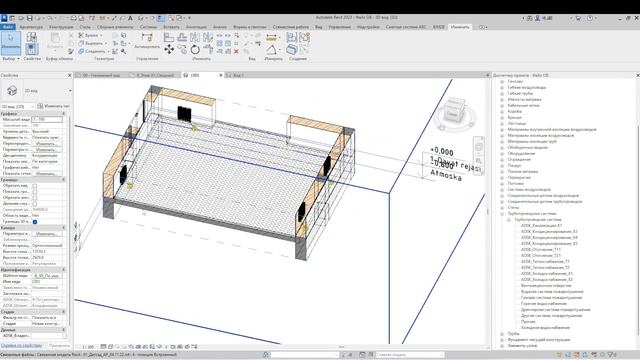Click the Врезка cope tool
This screenshot has height=360, width=640.
(90, 36)
